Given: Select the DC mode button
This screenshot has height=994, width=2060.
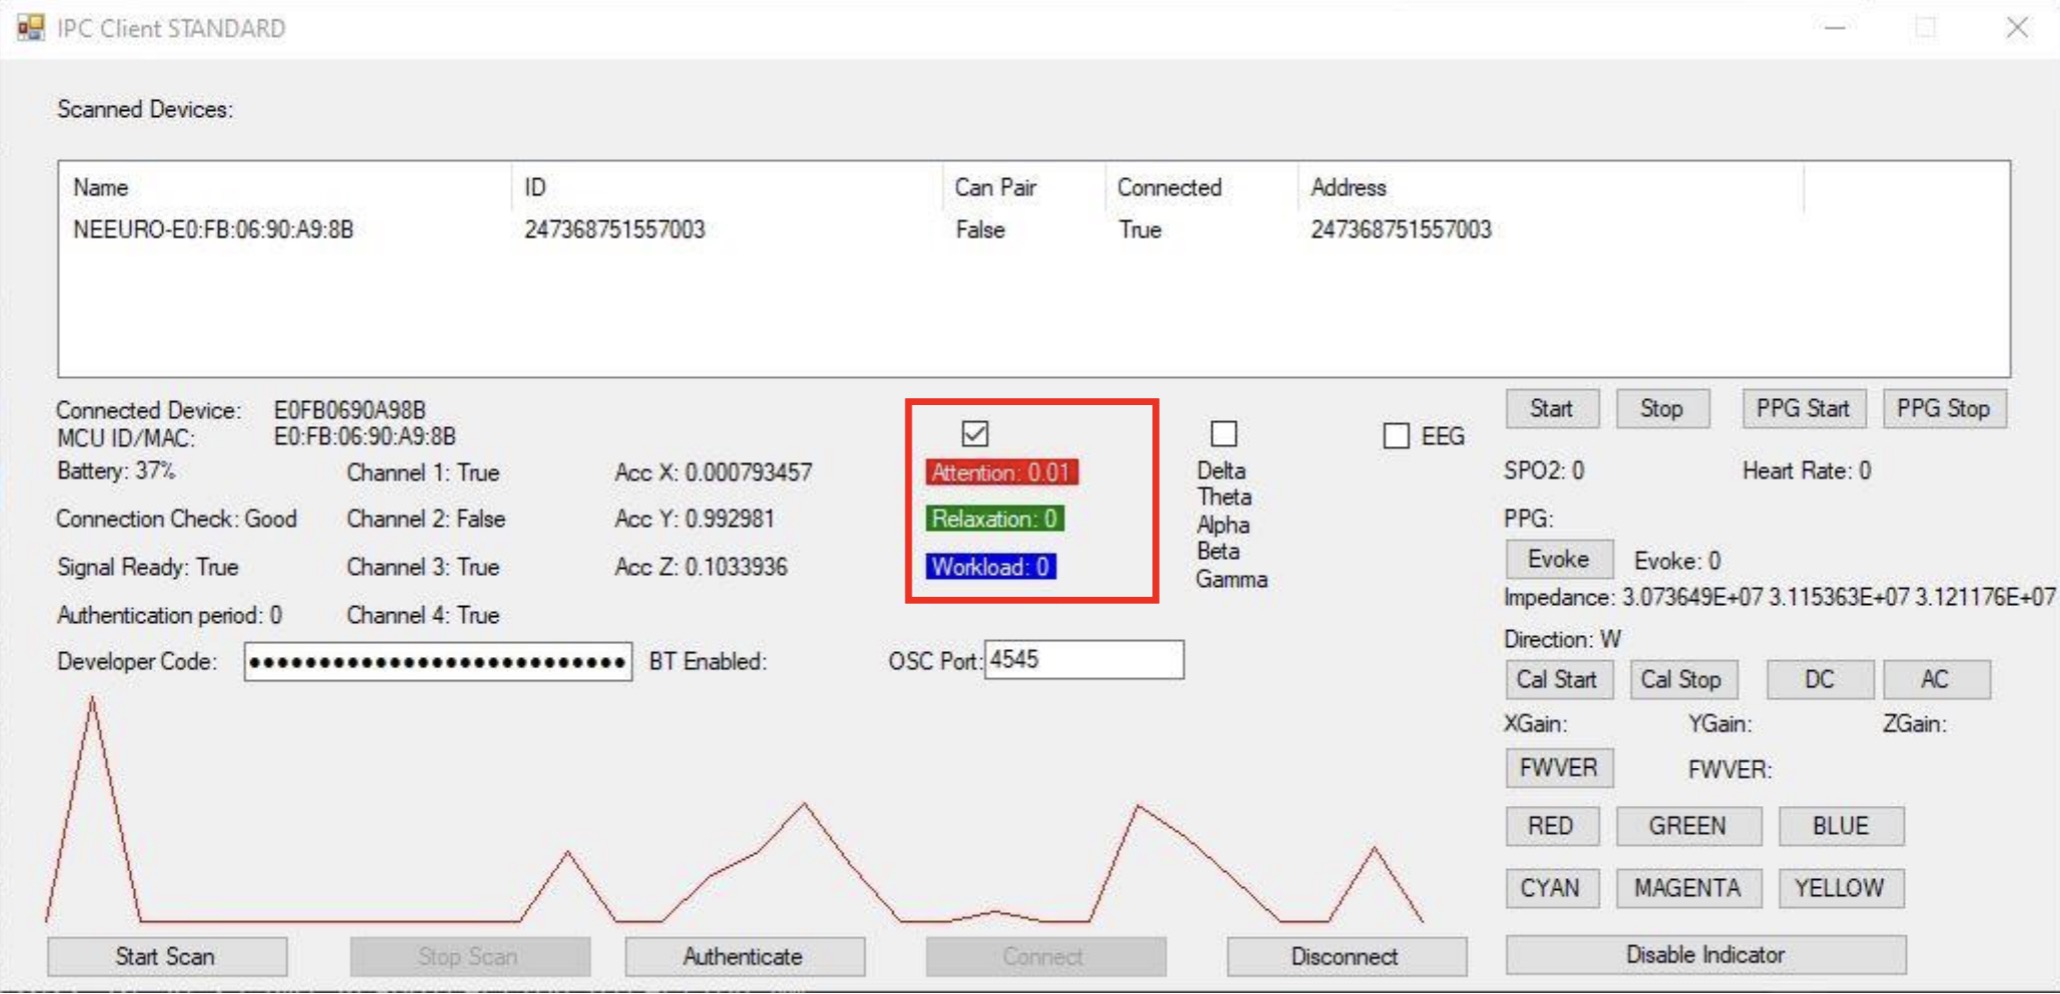Looking at the screenshot, I should [x=1819, y=680].
